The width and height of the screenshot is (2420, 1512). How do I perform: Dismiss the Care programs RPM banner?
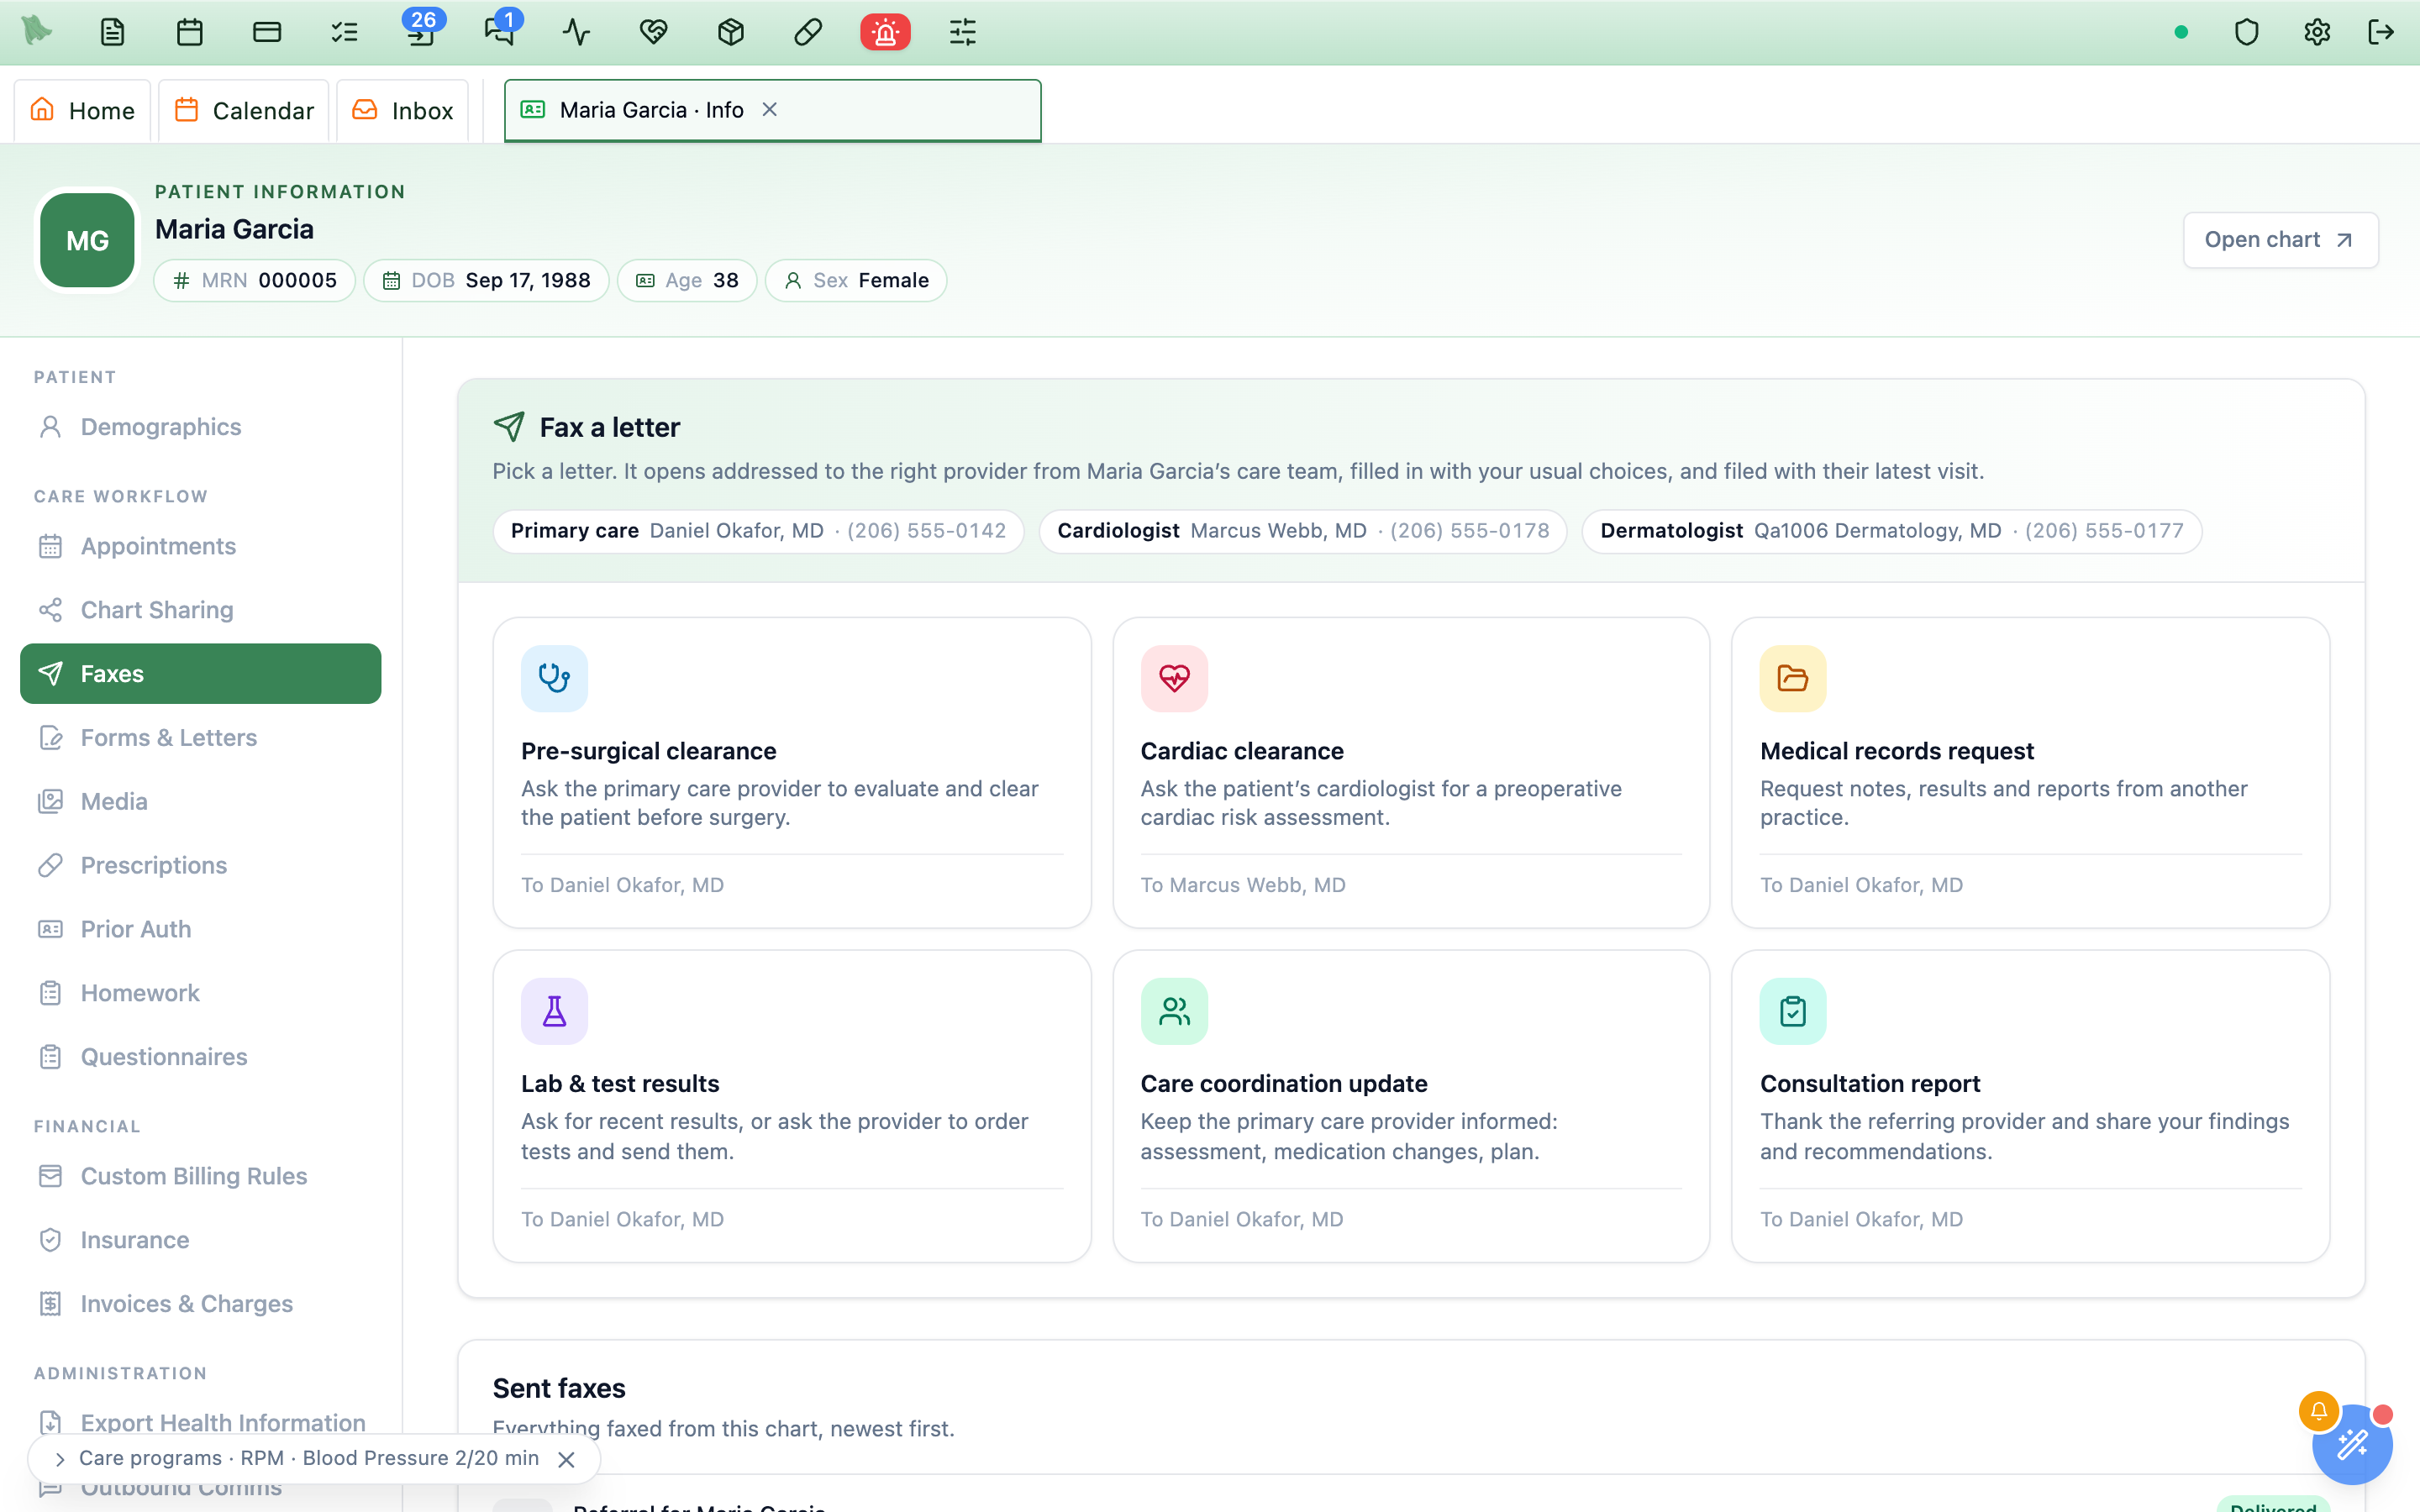coord(566,1459)
